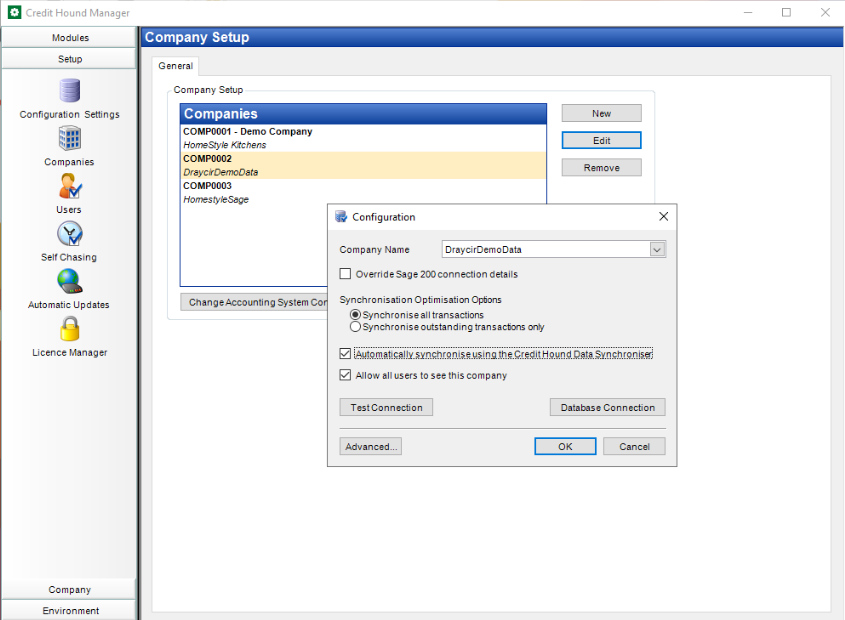Open the Self Chasing clock icon
The image size is (845, 620).
70,233
